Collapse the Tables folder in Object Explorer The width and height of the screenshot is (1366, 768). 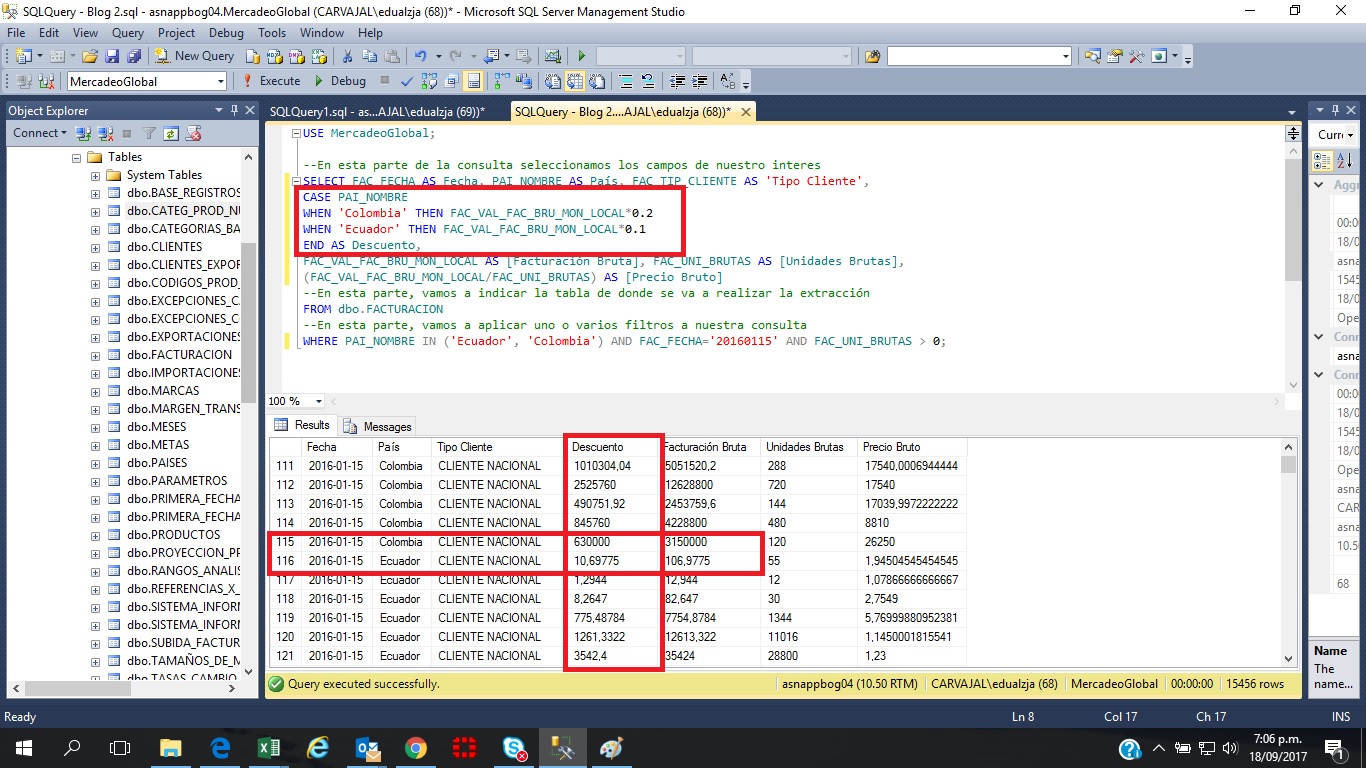tap(76, 157)
